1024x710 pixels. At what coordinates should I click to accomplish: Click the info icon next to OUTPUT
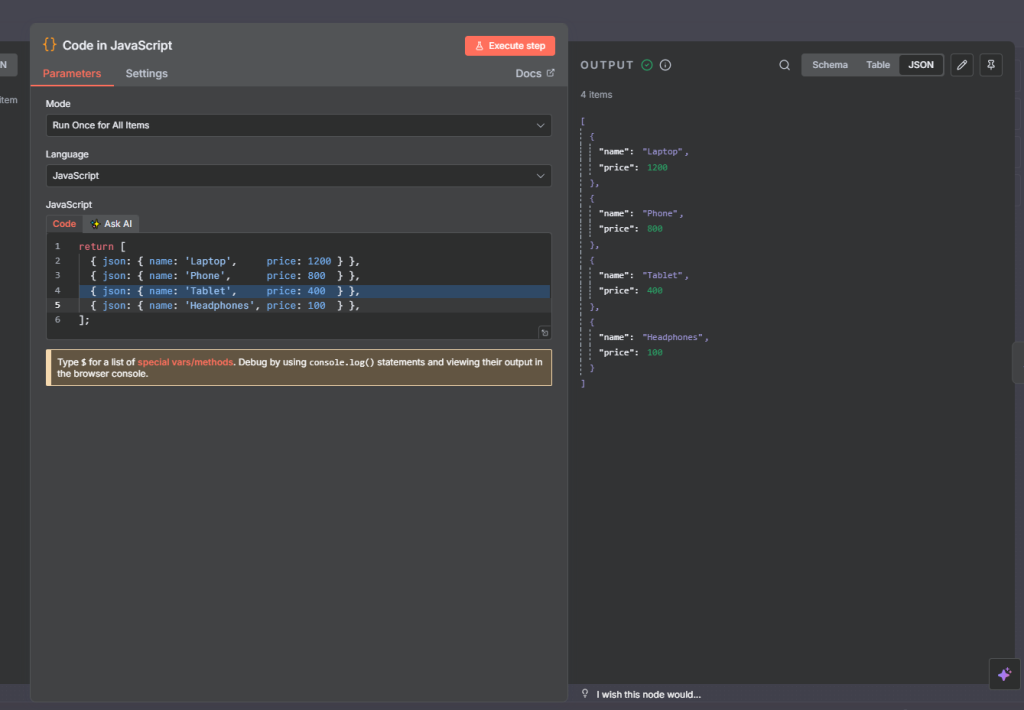pyautogui.click(x=666, y=65)
